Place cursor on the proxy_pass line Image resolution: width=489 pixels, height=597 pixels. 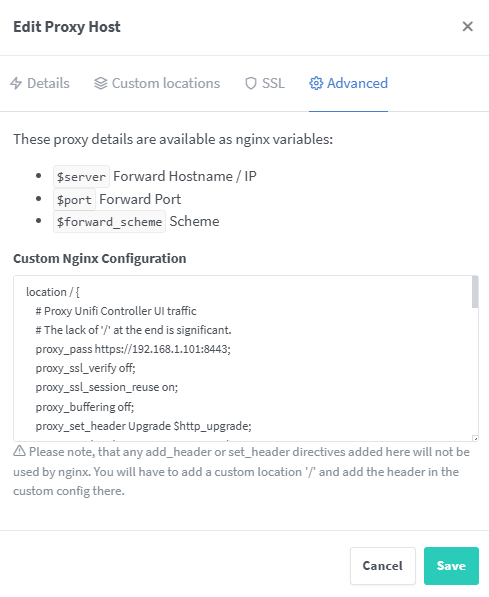133,349
